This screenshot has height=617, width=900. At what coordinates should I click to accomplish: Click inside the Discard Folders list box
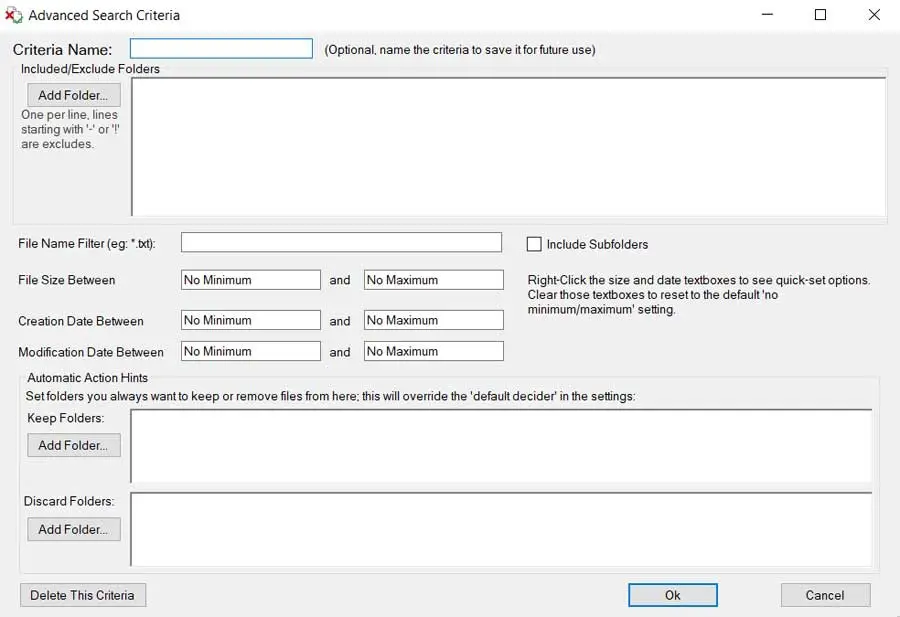click(x=500, y=529)
